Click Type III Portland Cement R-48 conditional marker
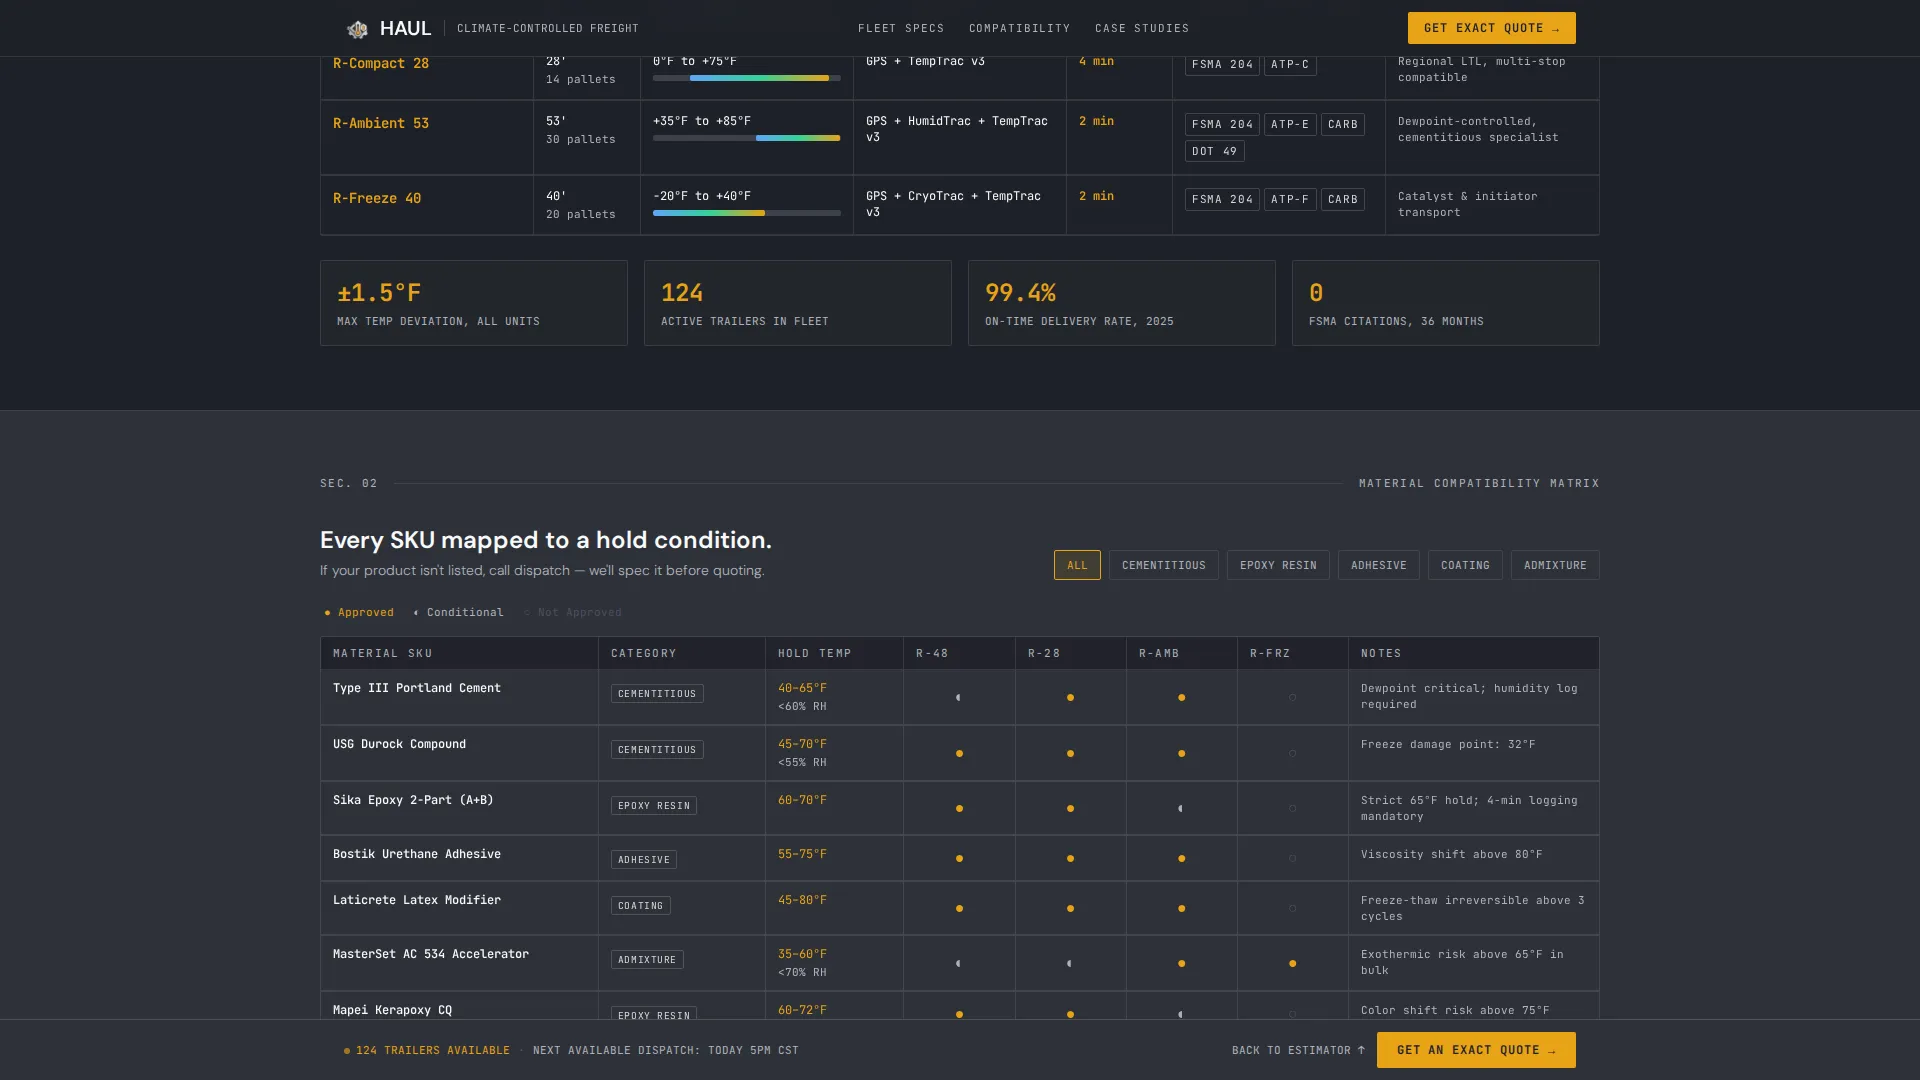The height and width of the screenshot is (1080, 1920). (x=958, y=697)
